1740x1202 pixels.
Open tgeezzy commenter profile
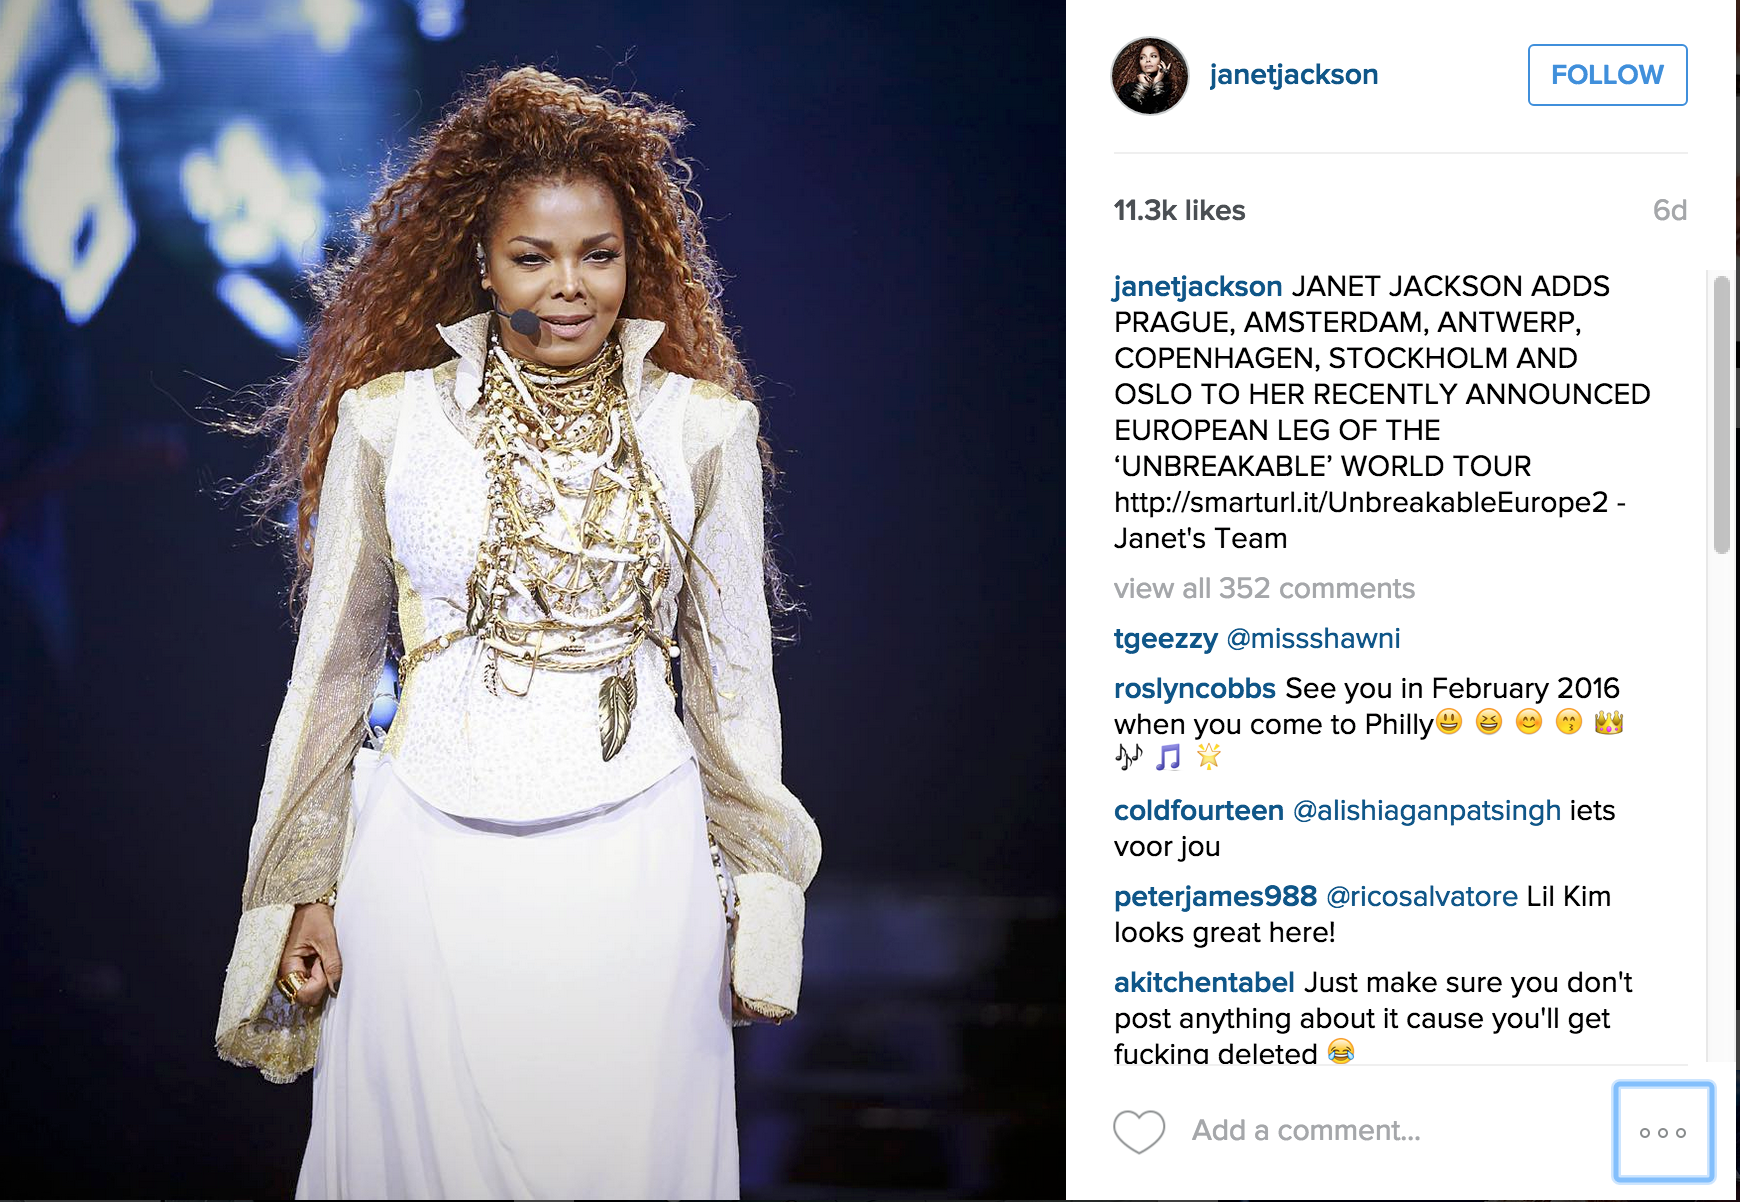(1166, 639)
